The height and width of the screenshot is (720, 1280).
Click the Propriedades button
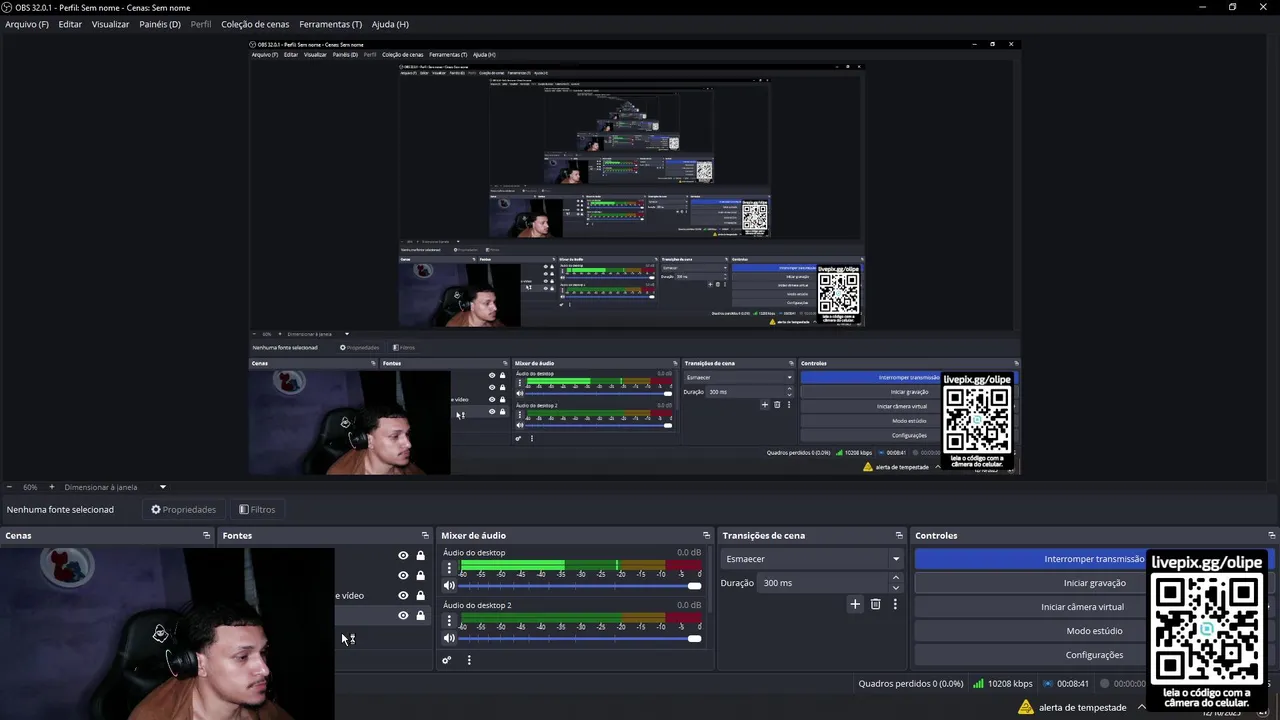(183, 509)
